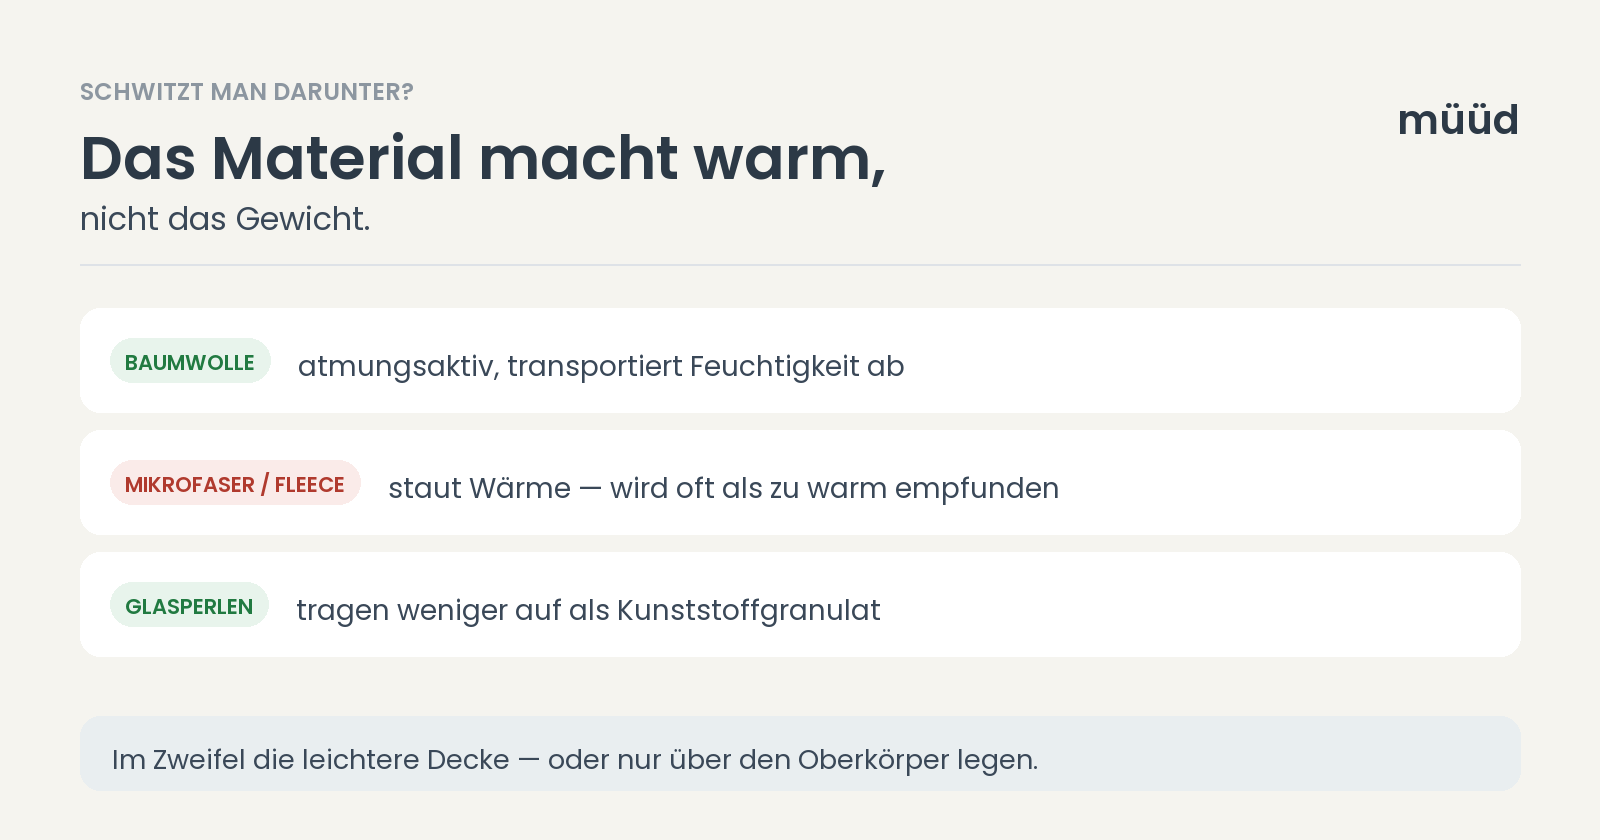The width and height of the screenshot is (1600, 840).
Task: Click the horizontal divider line below the header
Action: (800, 265)
